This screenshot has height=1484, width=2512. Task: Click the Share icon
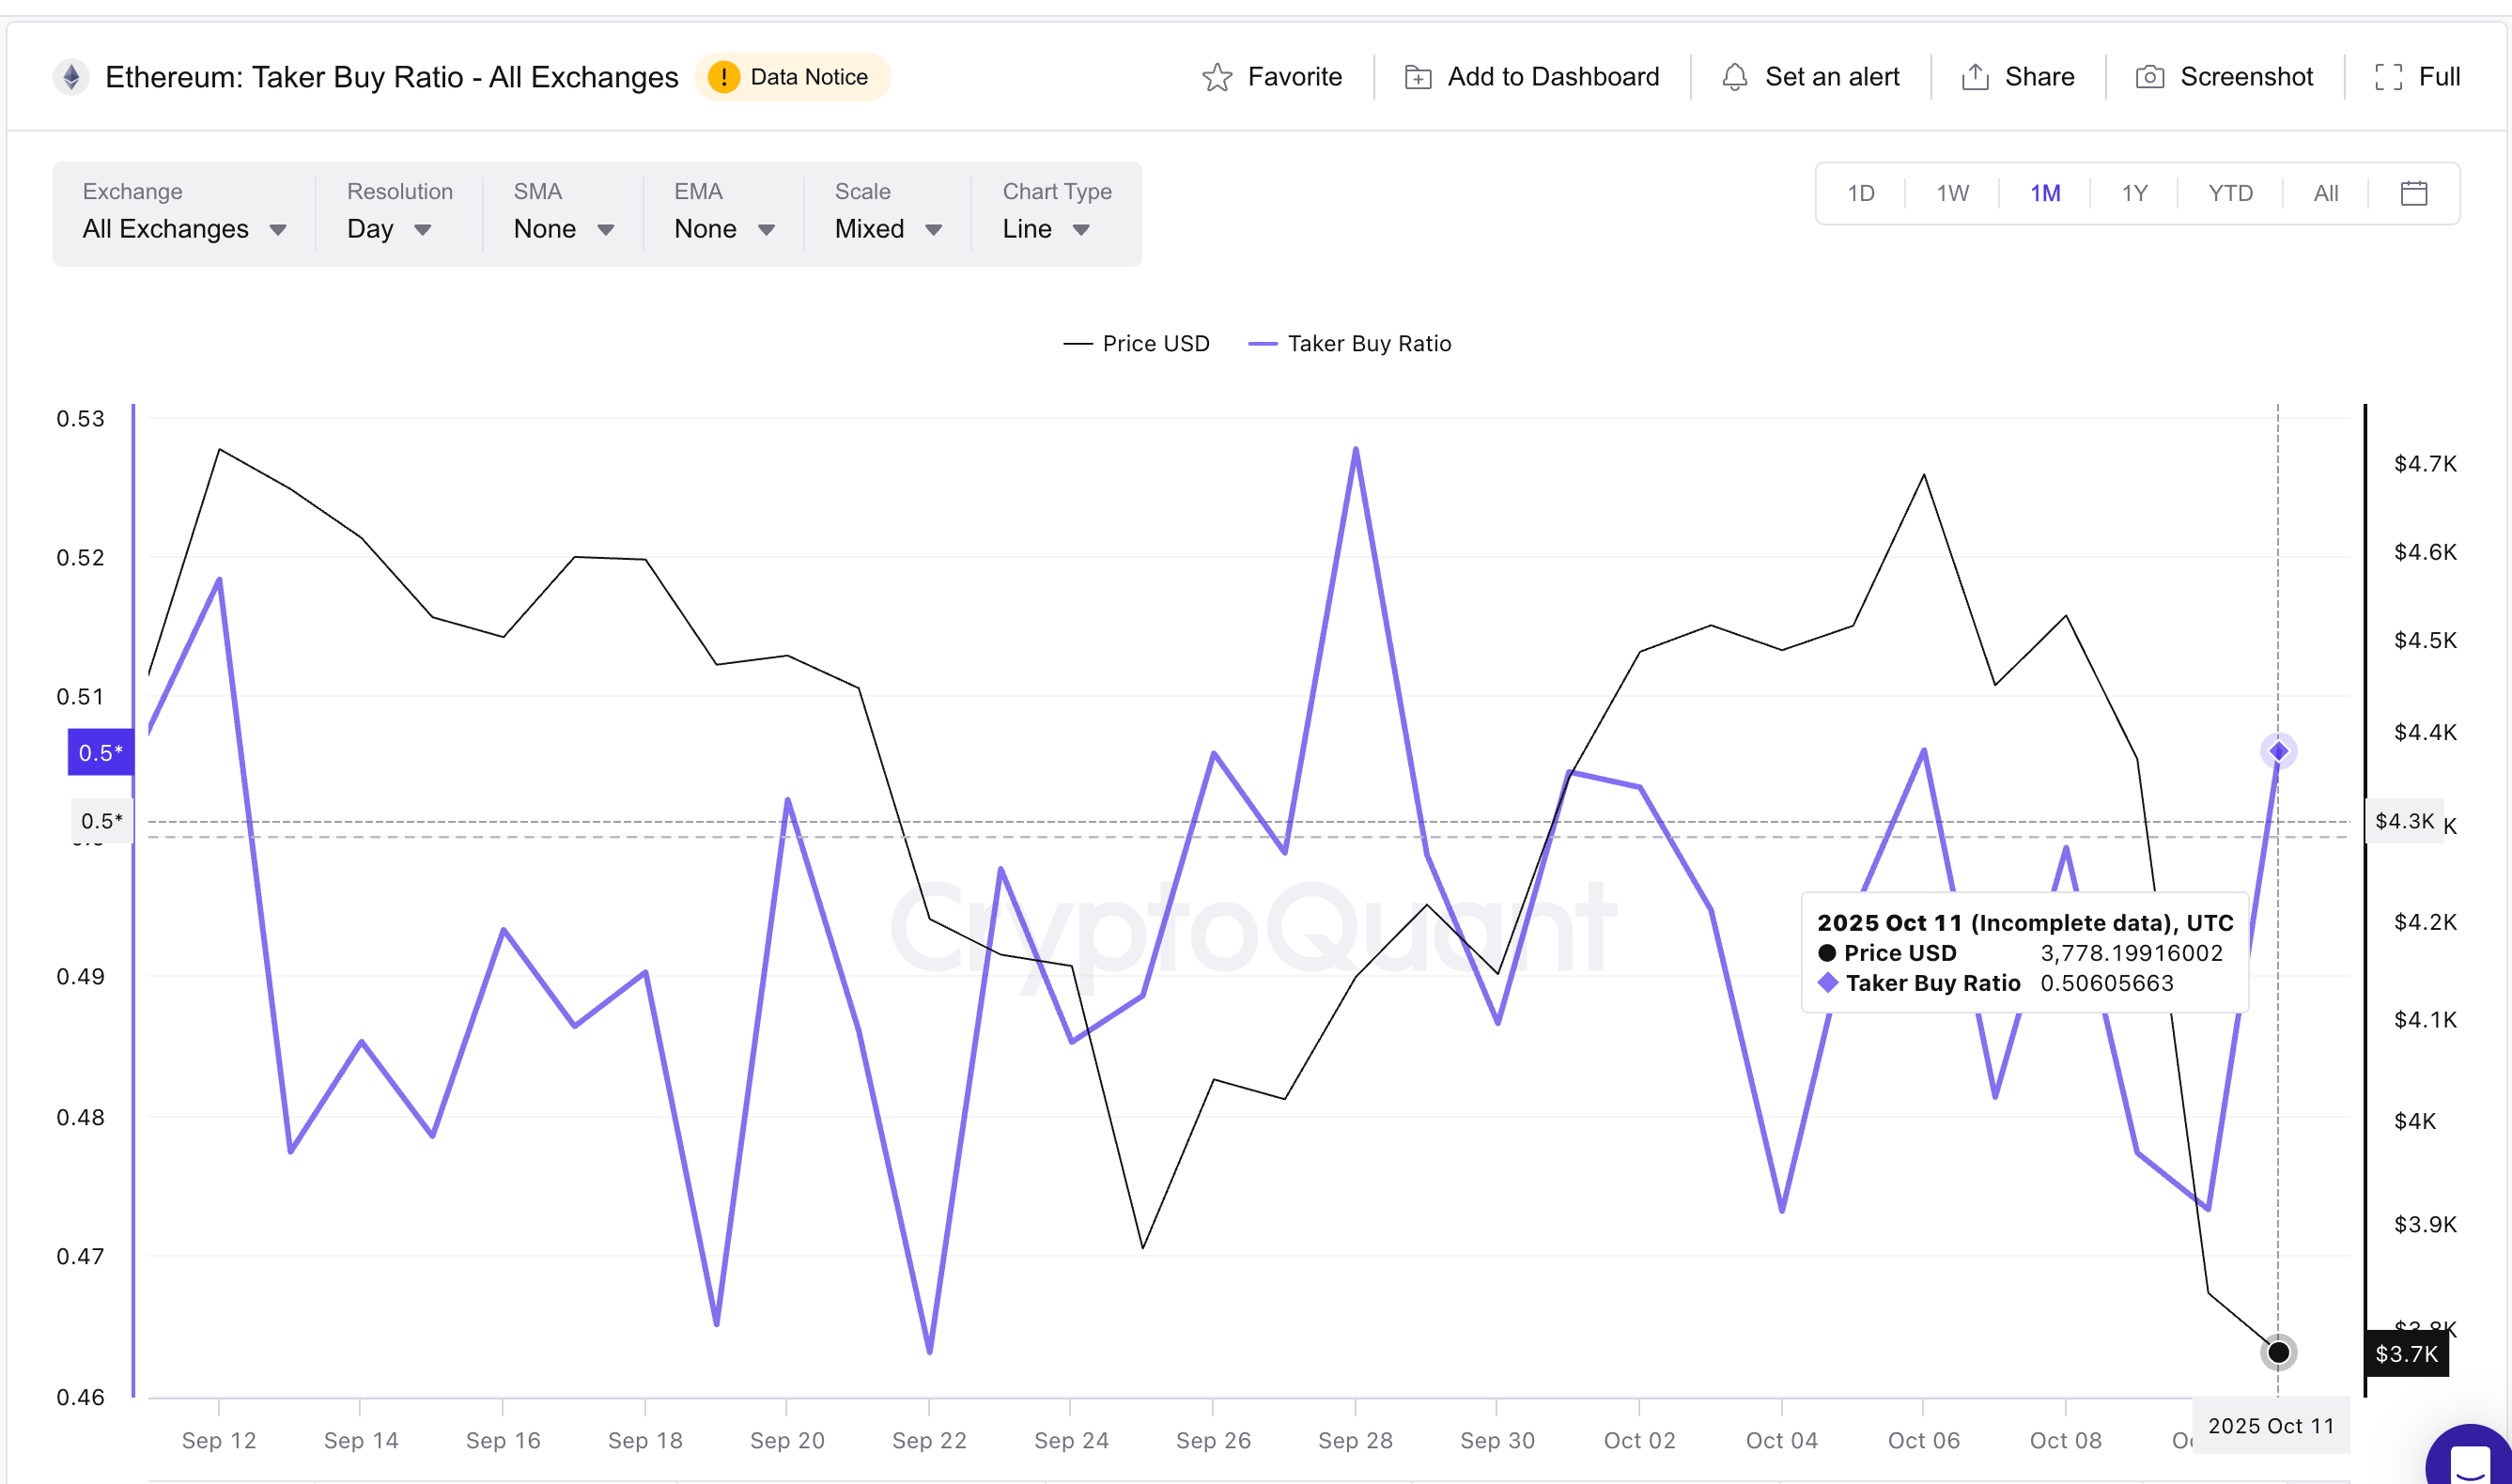click(x=1974, y=76)
